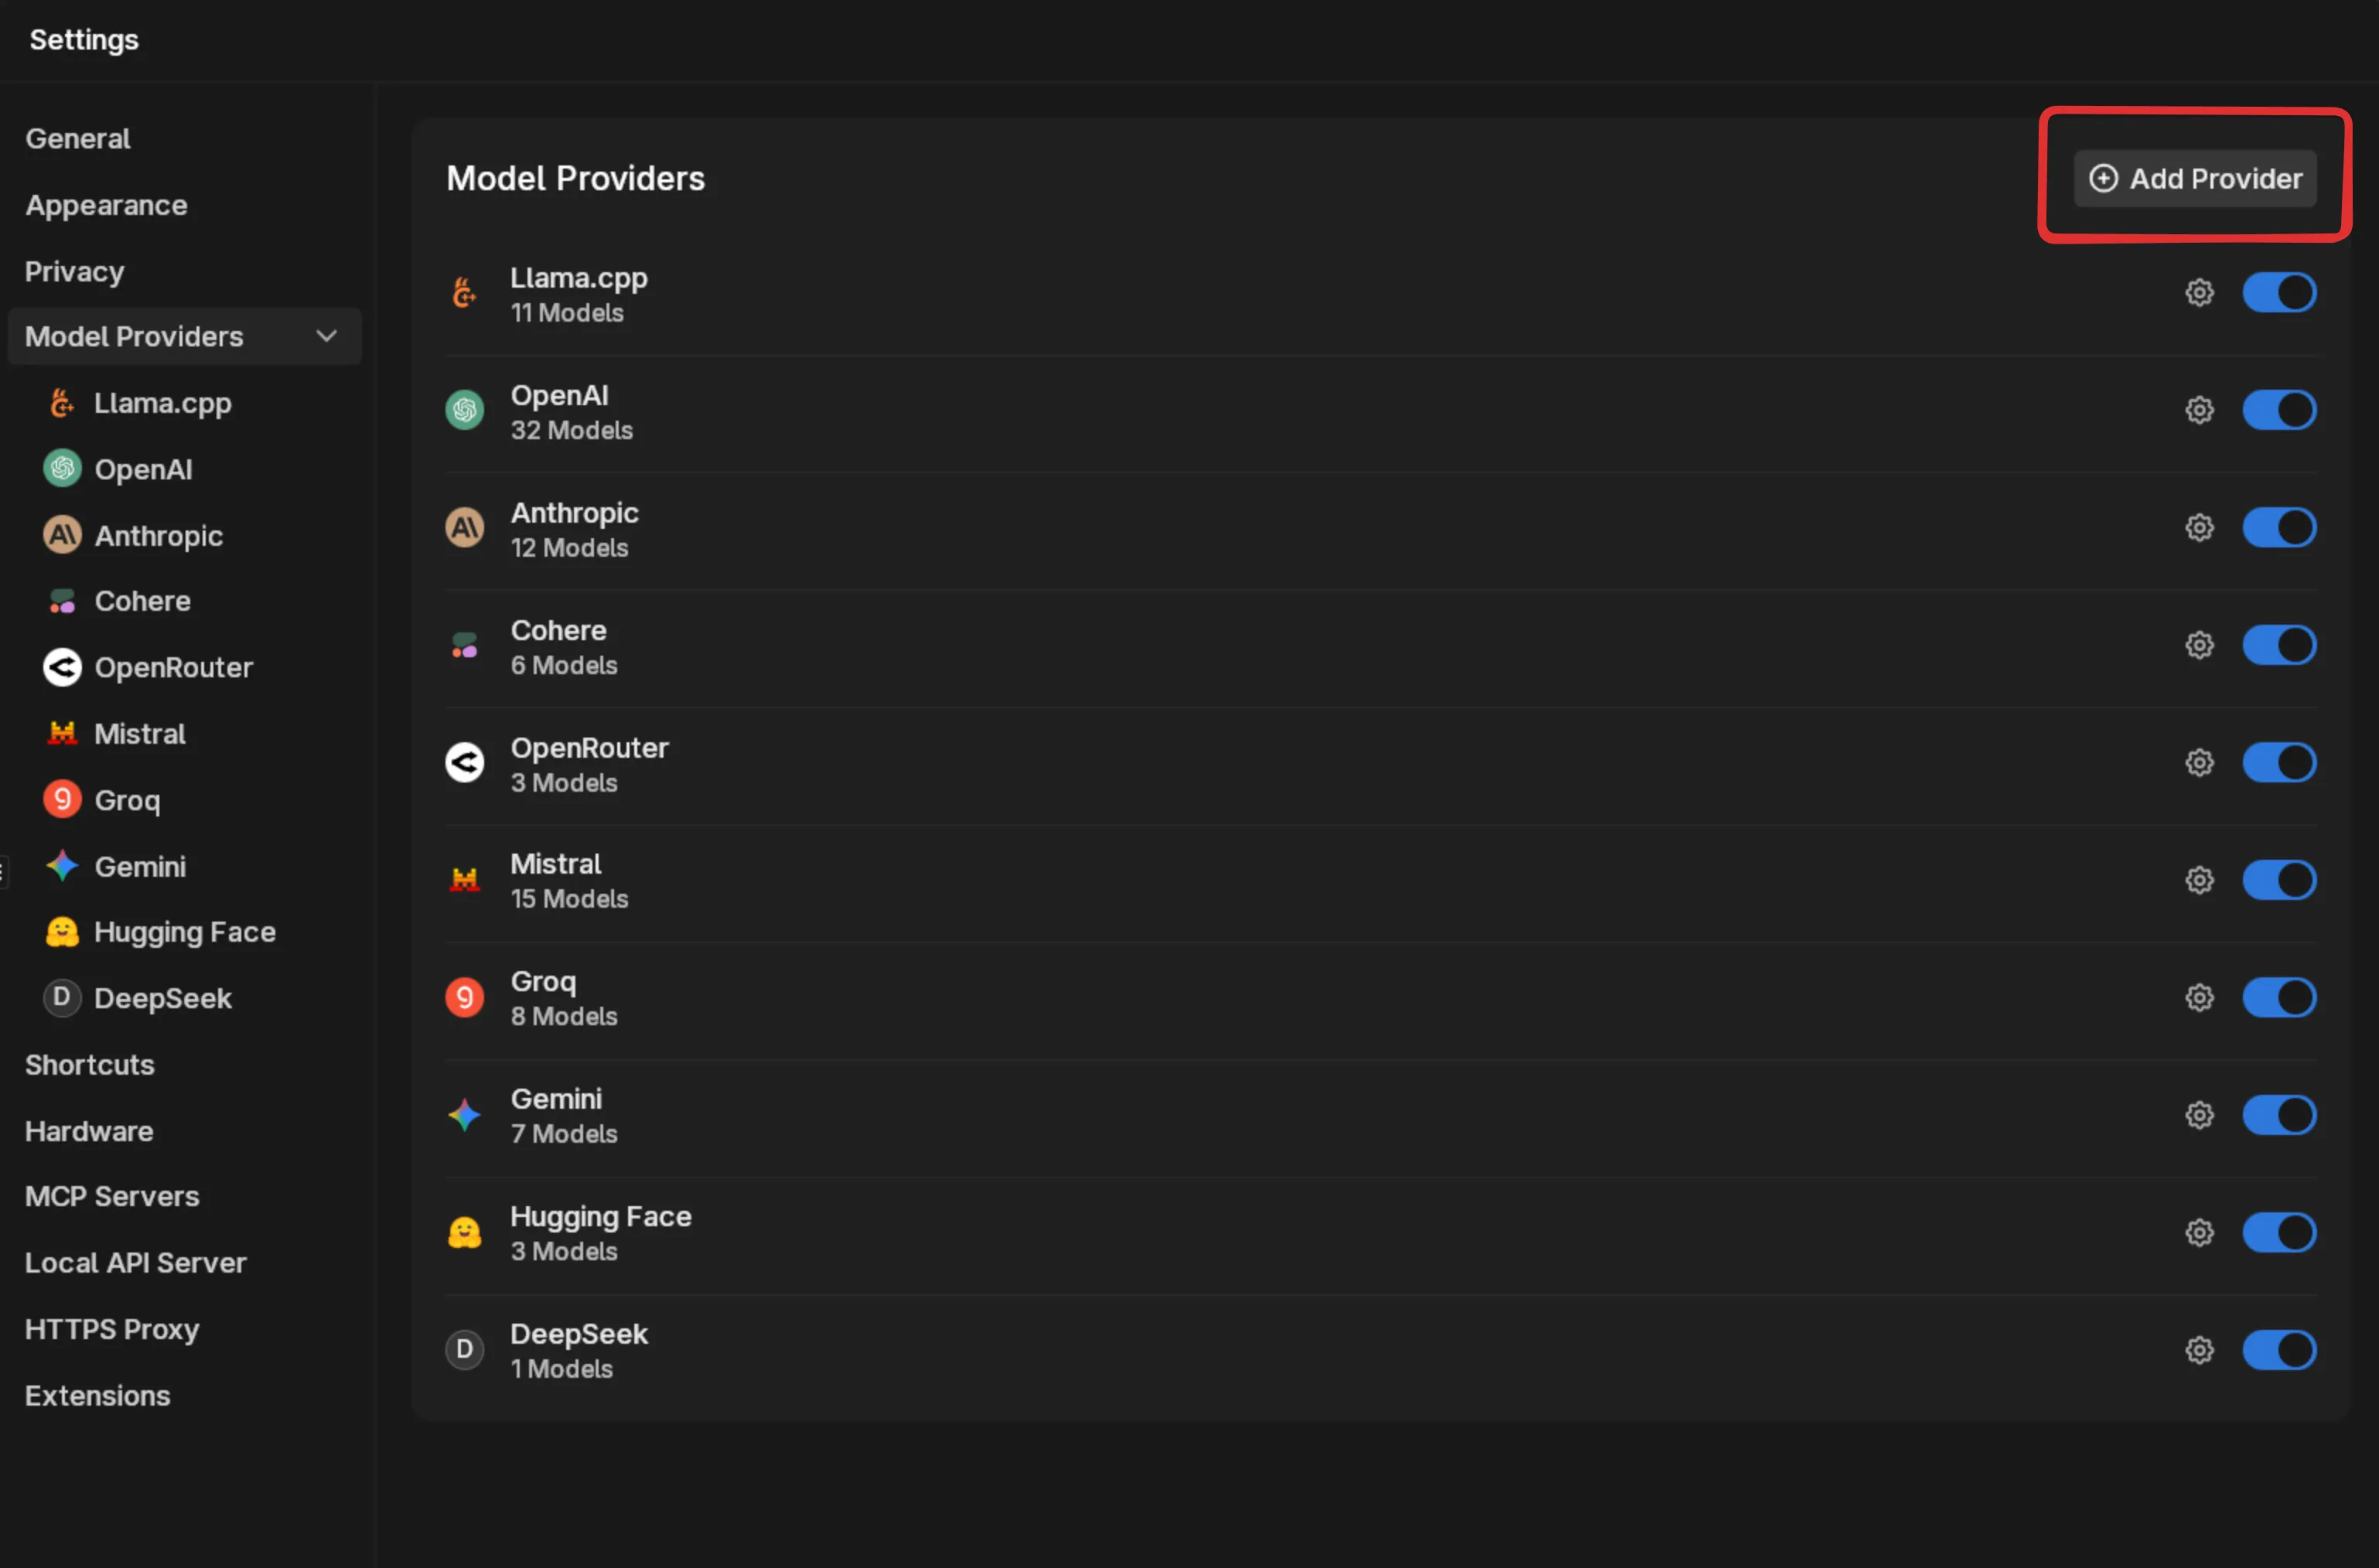This screenshot has height=1568, width=2379.
Task: Click the Llama.cpp icon in the sidebar
Action: pos(62,403)
